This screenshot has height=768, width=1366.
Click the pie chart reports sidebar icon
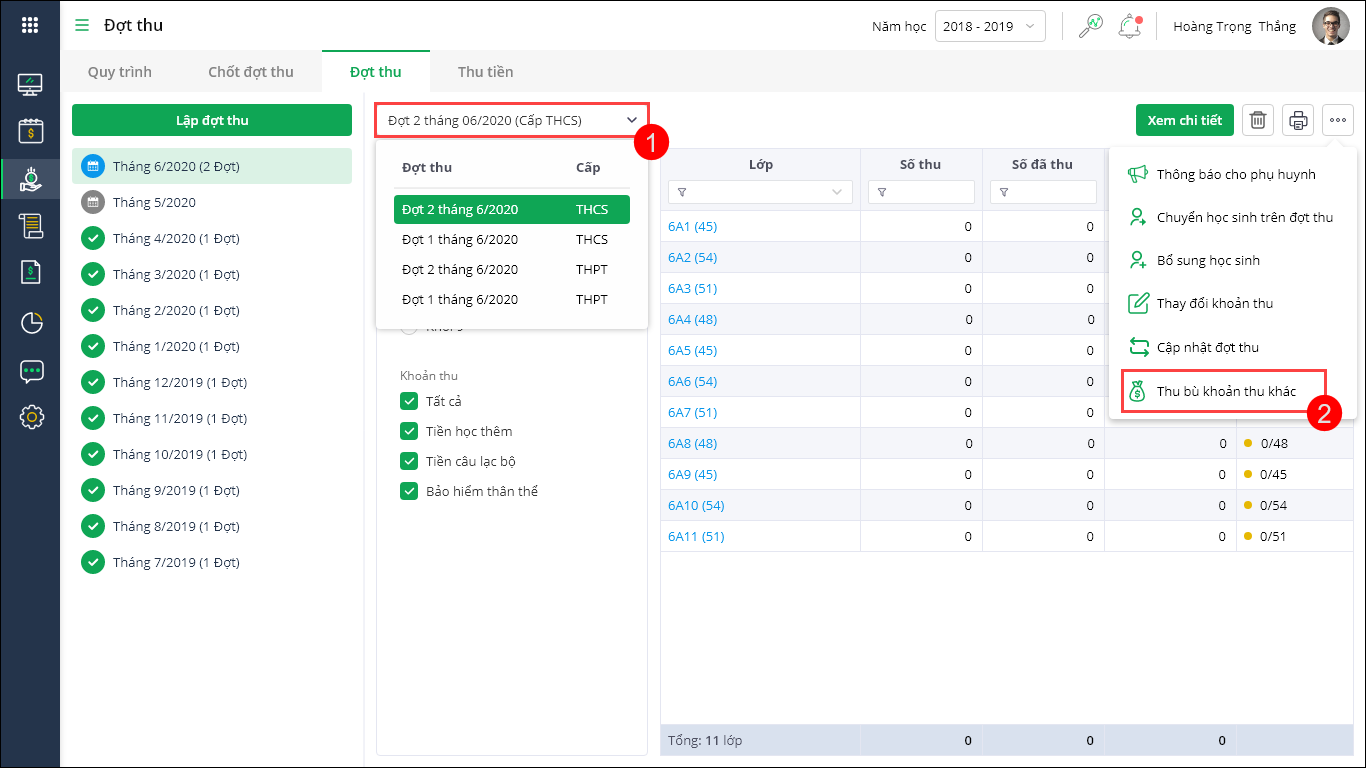[31, 322]
